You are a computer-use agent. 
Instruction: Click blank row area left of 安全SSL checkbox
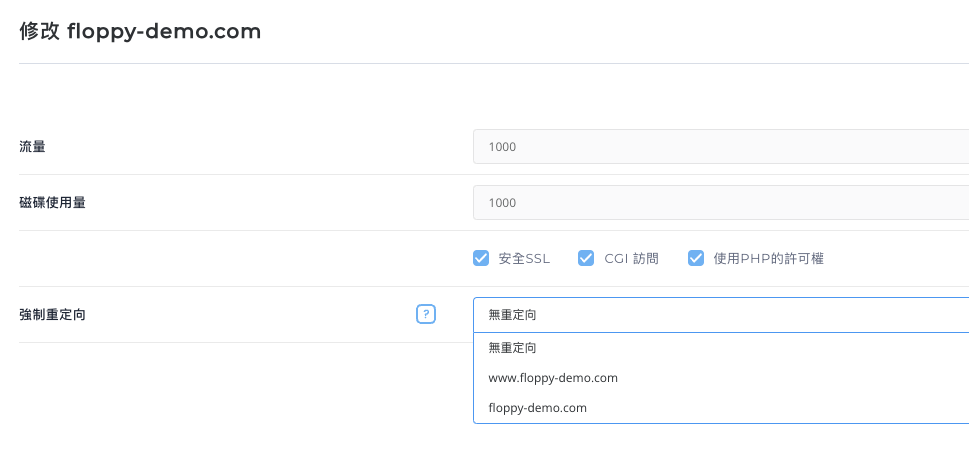pyautogui.click(x=240, y=258)
